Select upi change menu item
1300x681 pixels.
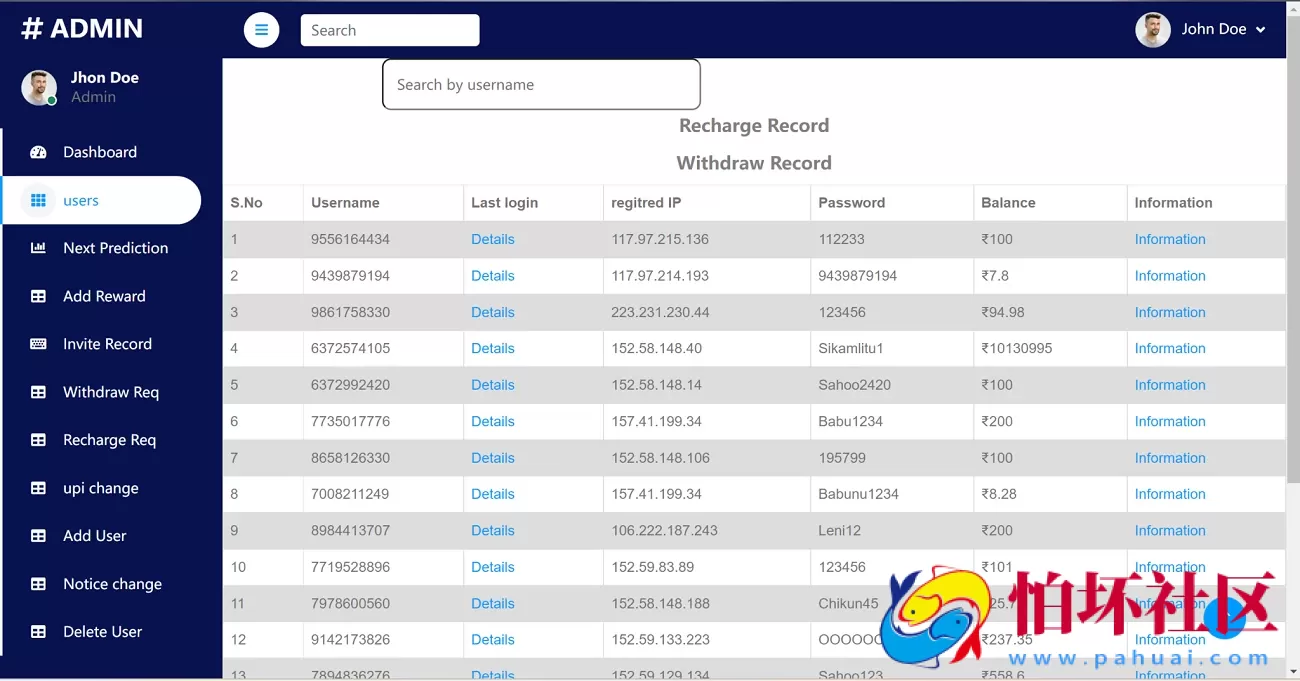pos(100,488)
